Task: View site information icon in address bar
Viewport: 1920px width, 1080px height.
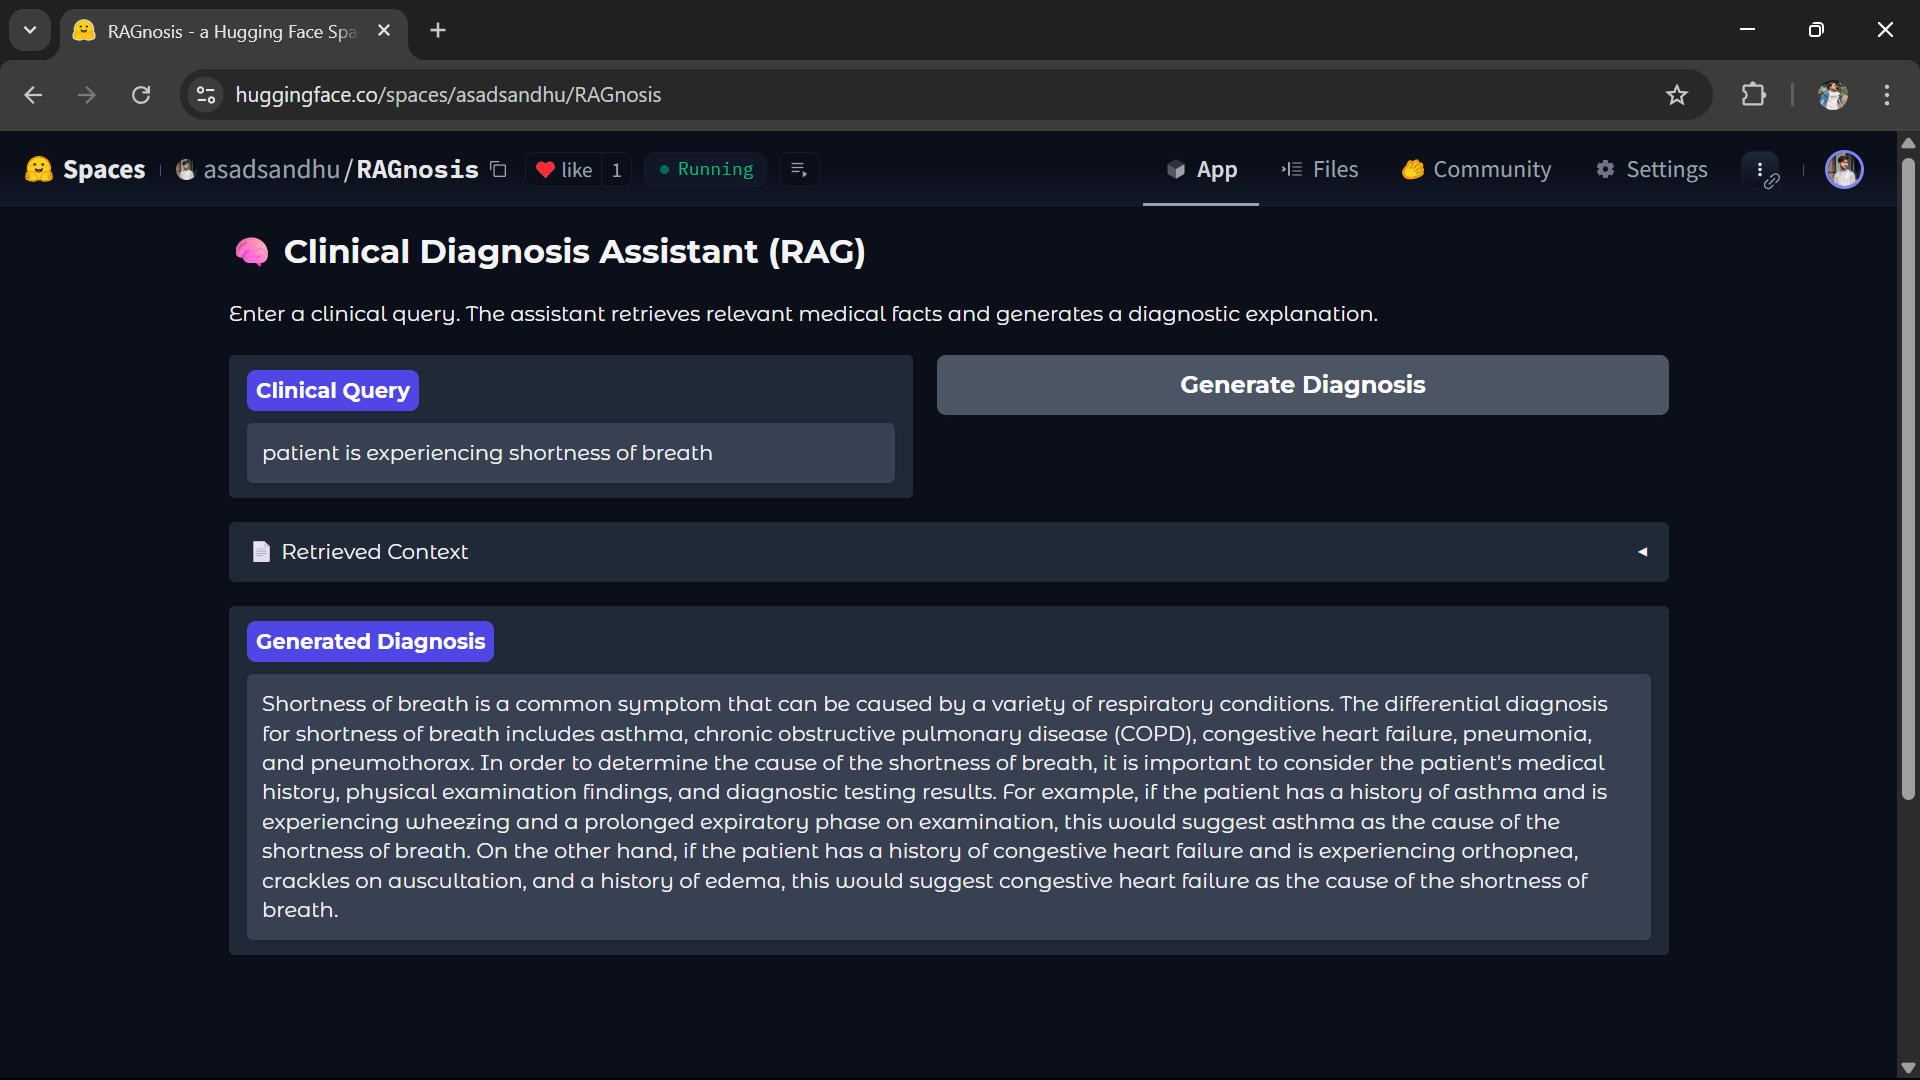Action: (x=206, y=95)
